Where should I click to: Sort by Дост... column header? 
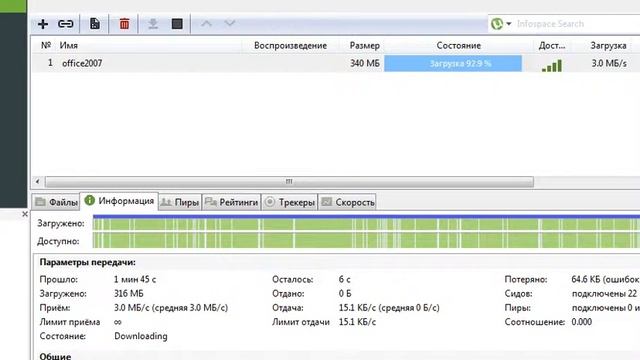click(552, 46)
